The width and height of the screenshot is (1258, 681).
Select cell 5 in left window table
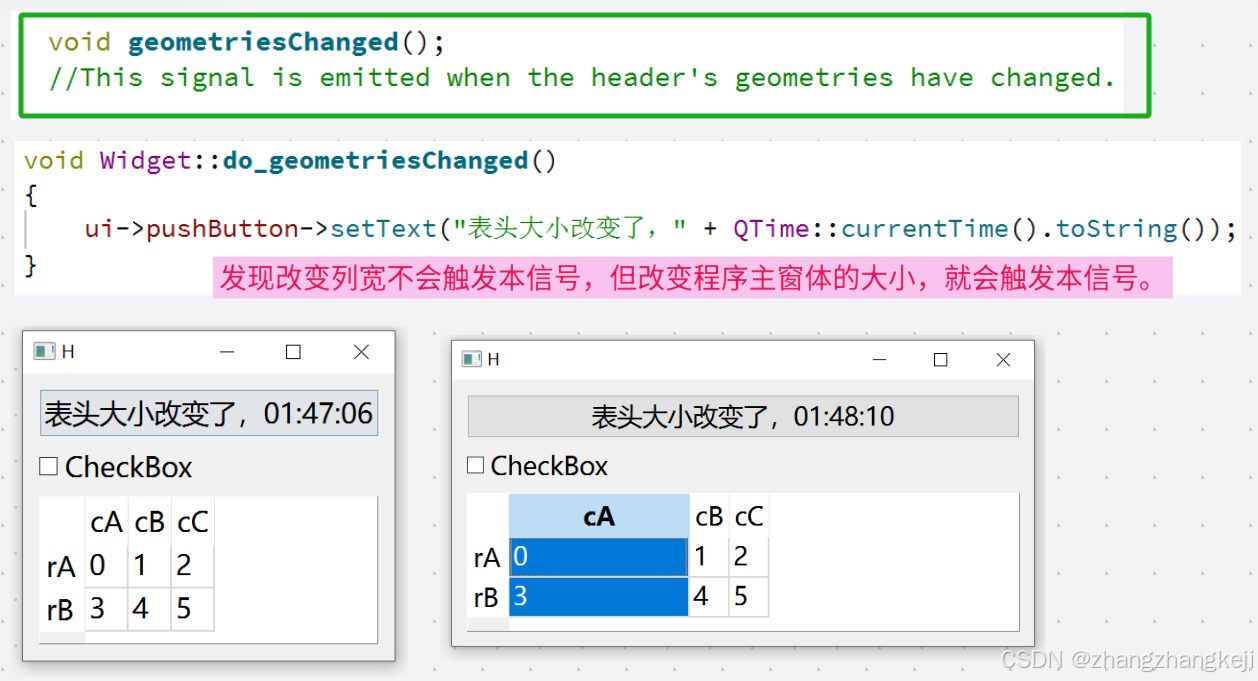pos(193,609)
